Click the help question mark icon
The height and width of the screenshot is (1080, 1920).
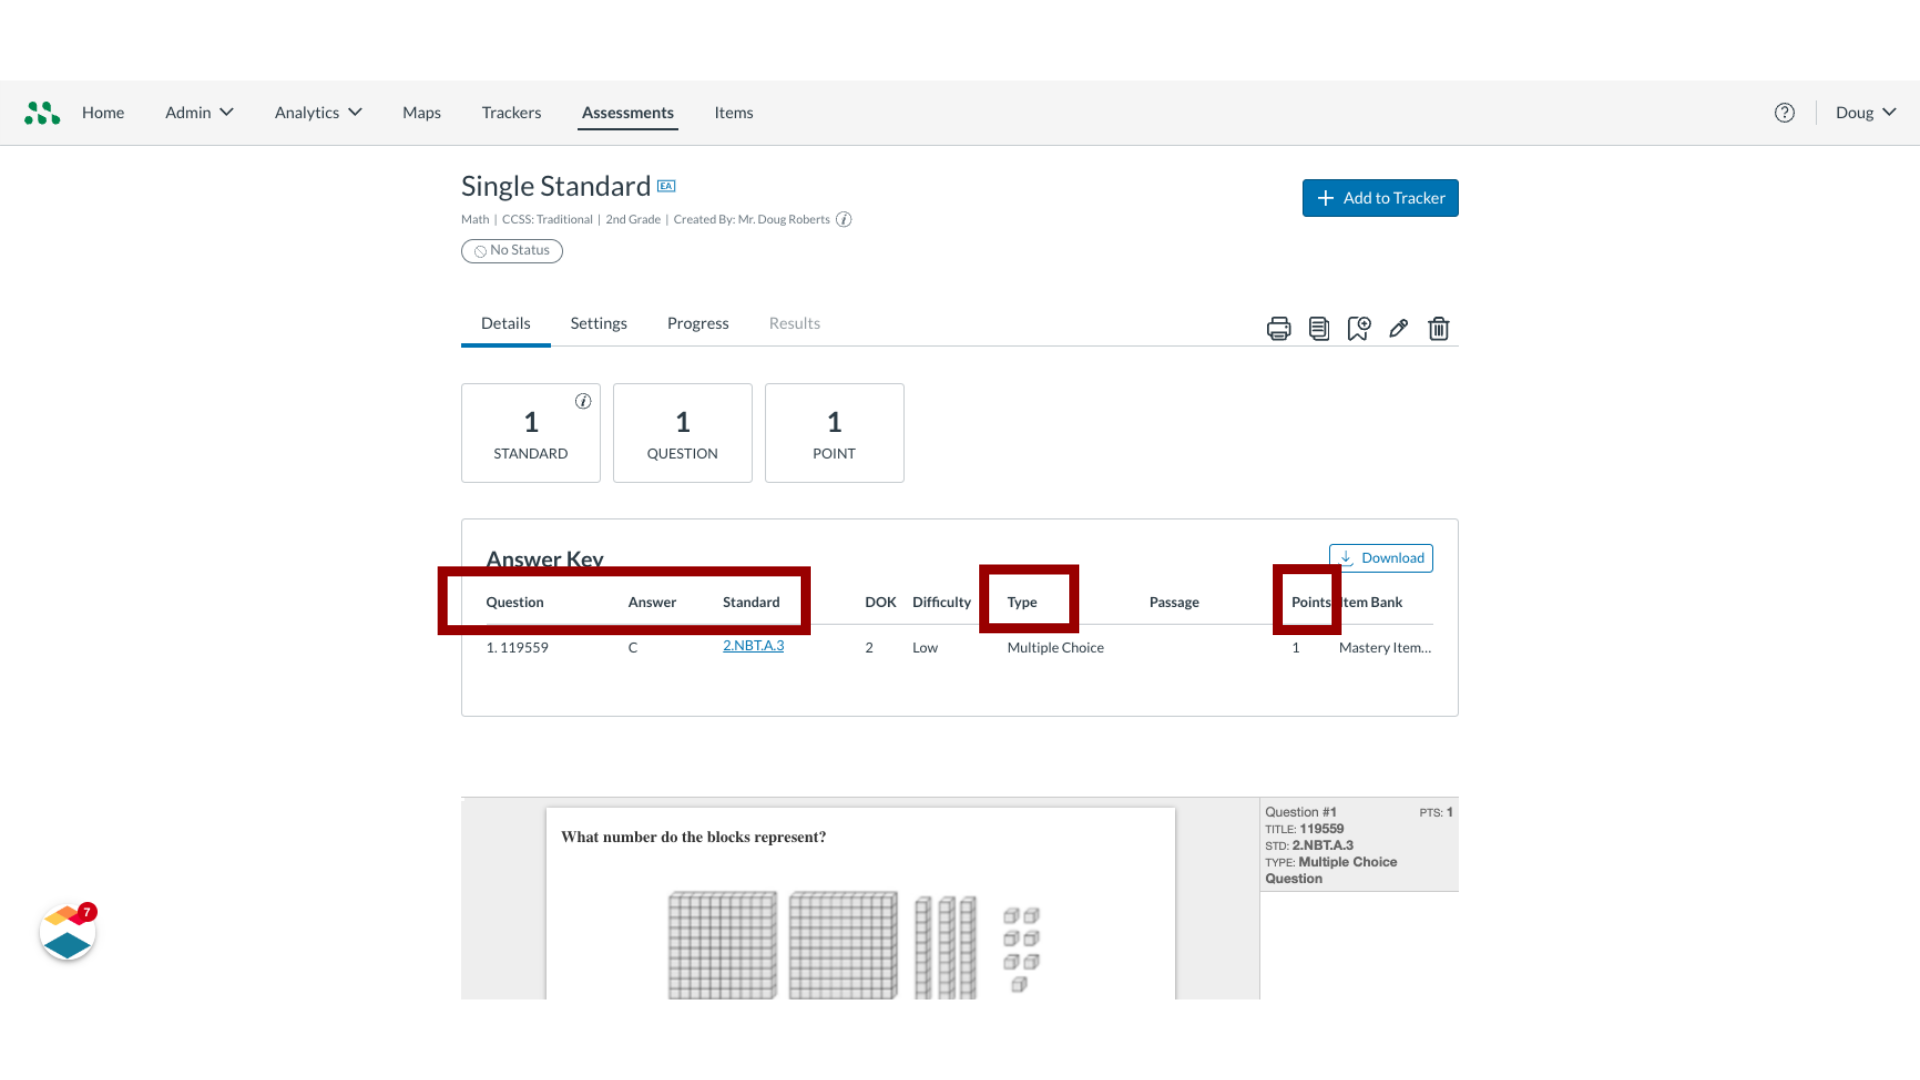(x=1784, y=112)
